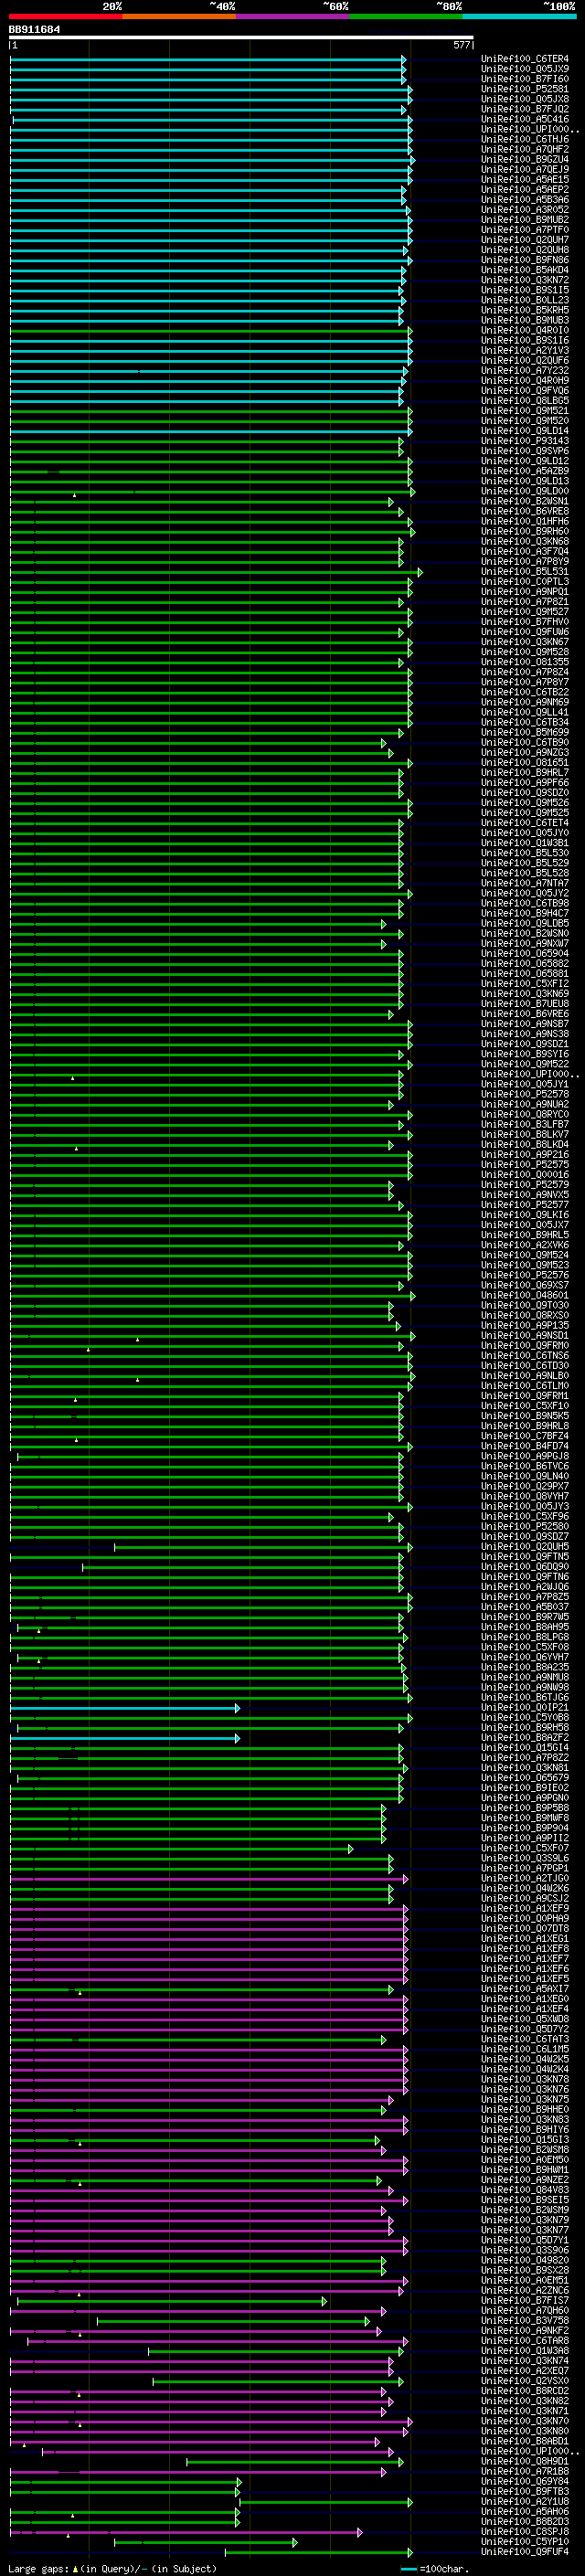This screenshot has height=2576, width=585.
Task: Select hit UniRef100_B9FN86
Action: 524,260
